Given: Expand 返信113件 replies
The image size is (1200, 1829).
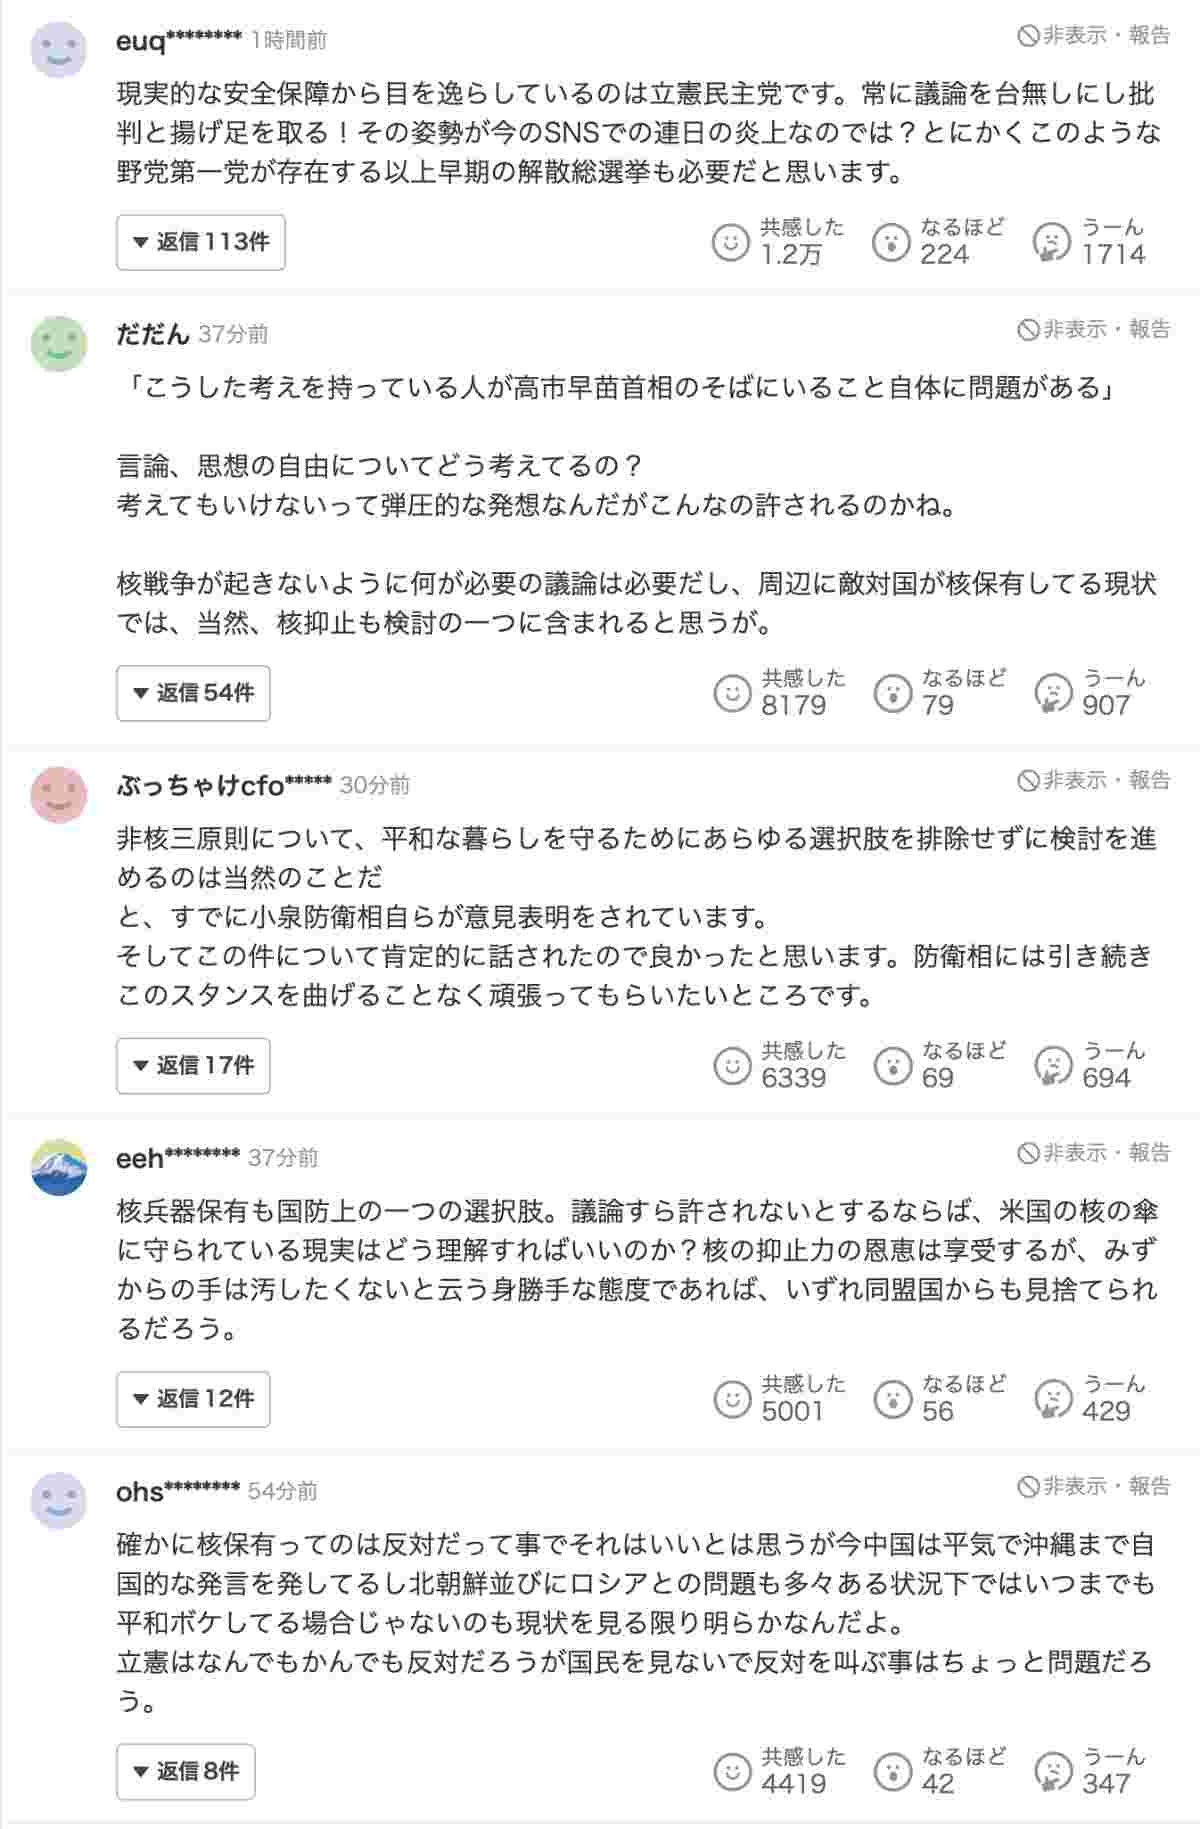Looking at the screenshot, I should point(201,242).
